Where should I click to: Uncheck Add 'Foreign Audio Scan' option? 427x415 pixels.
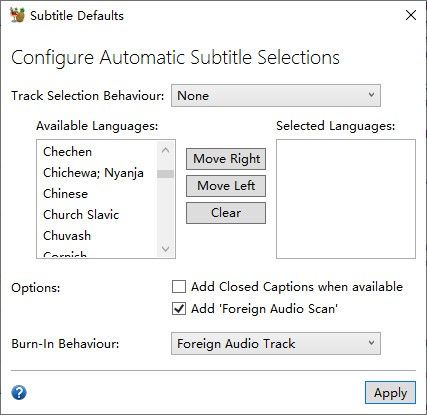(179, 309)
